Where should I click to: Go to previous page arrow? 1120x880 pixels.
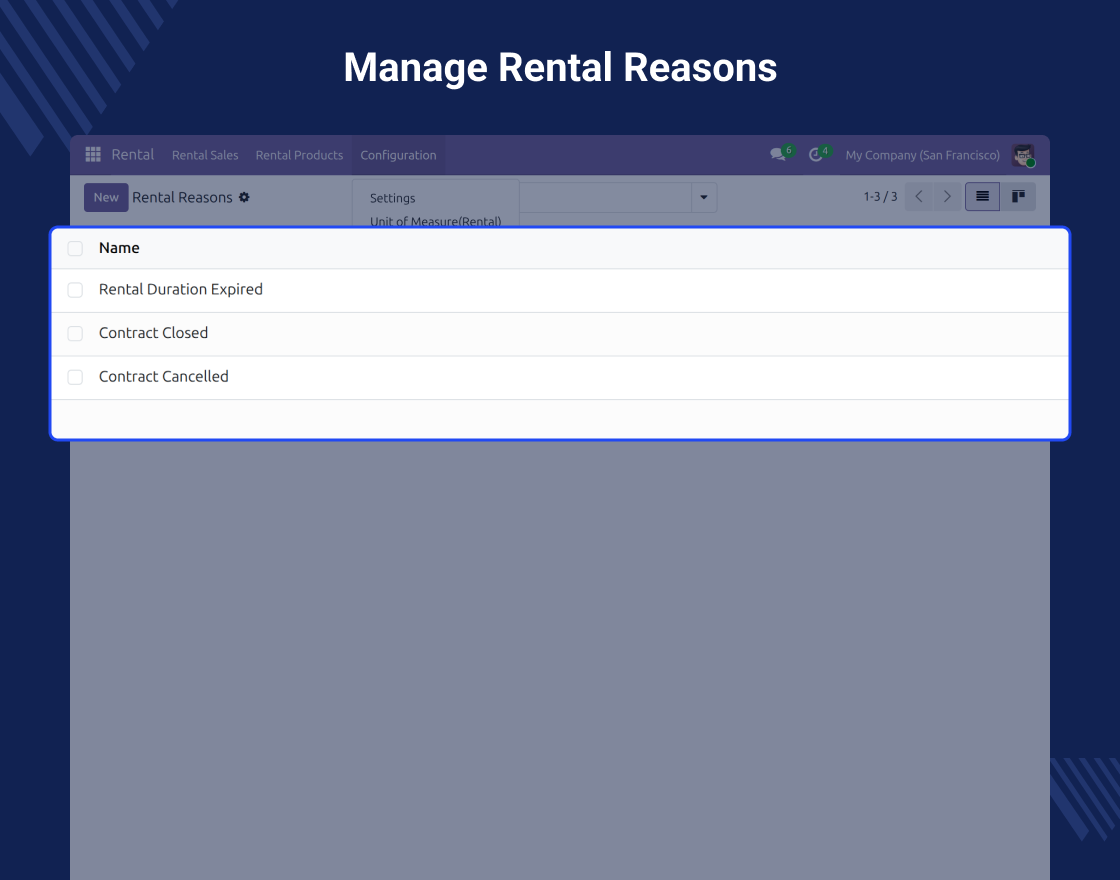click(919, 196)
